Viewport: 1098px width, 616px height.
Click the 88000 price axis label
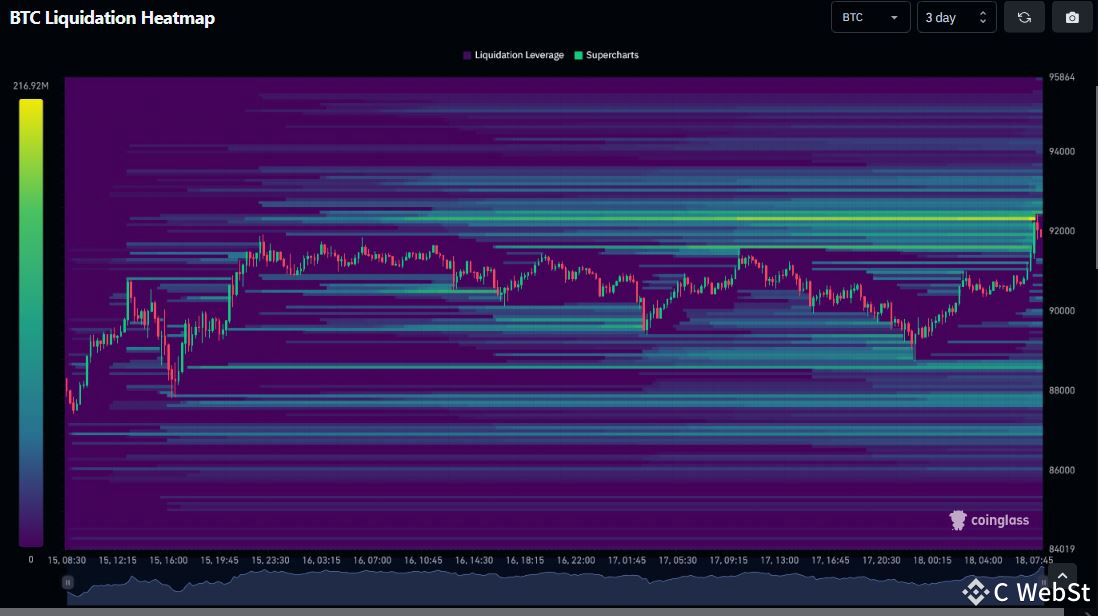(x=1062, y=391)
